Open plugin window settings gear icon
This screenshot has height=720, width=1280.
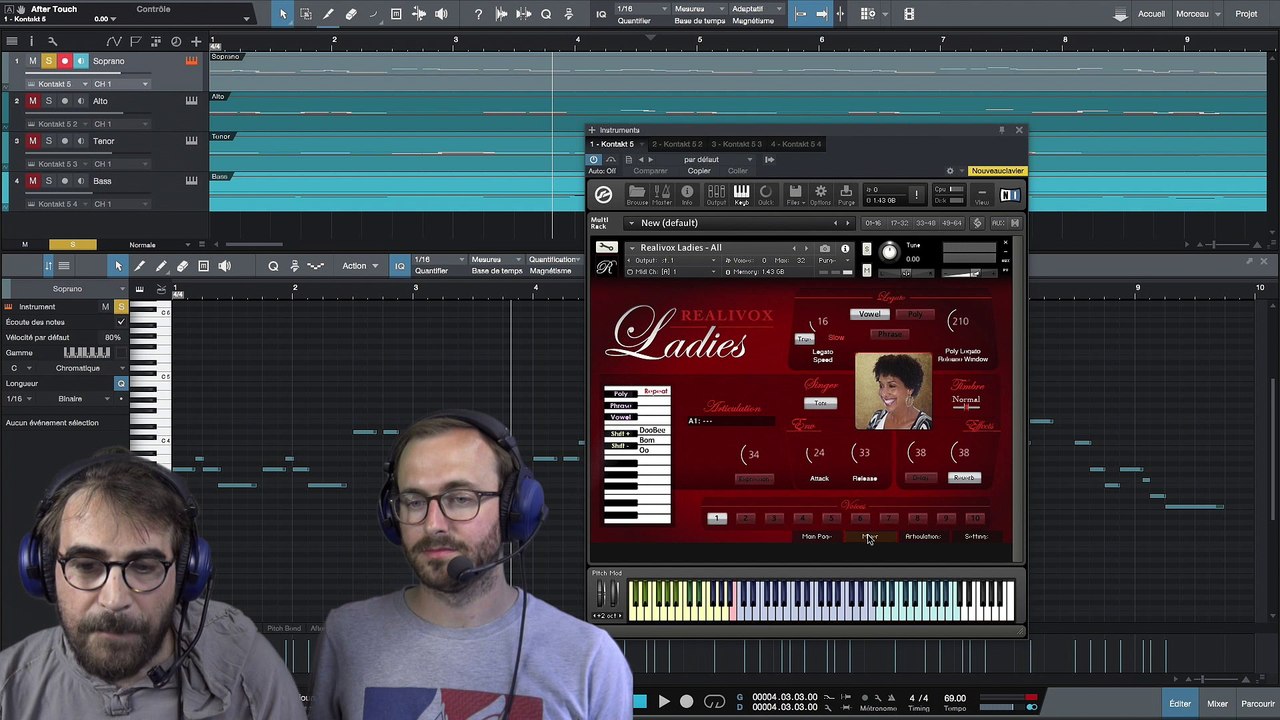tap(950, 171)
